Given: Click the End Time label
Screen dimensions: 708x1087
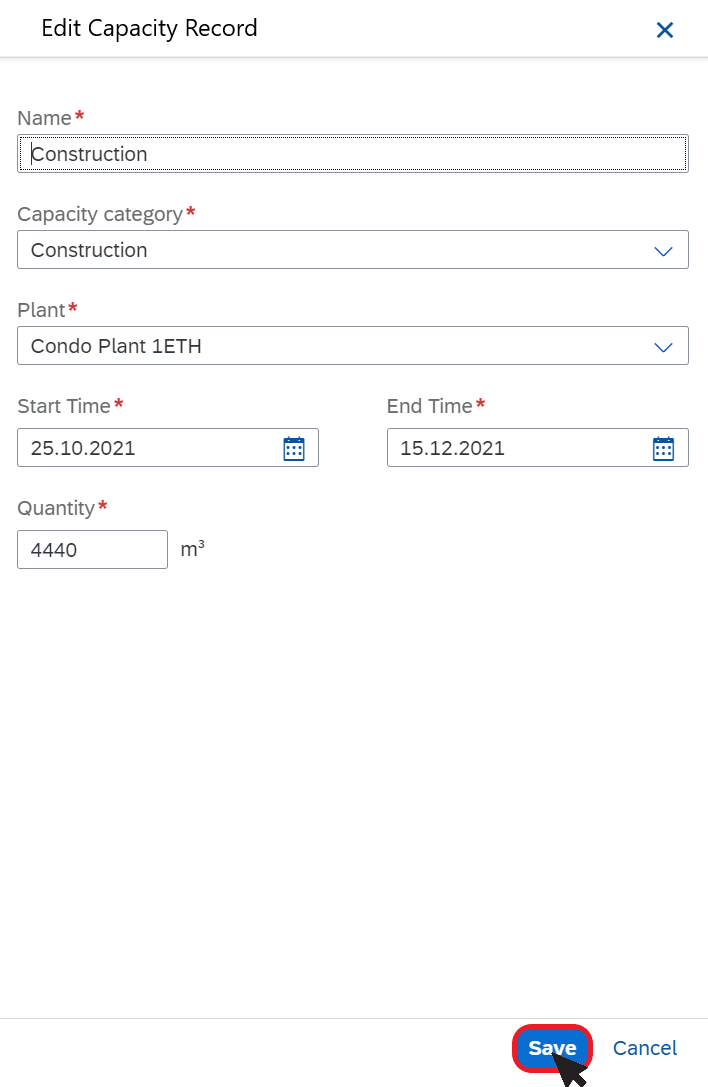Looking at the screenshot, I should pyautogui.click(x=429, y=406).
